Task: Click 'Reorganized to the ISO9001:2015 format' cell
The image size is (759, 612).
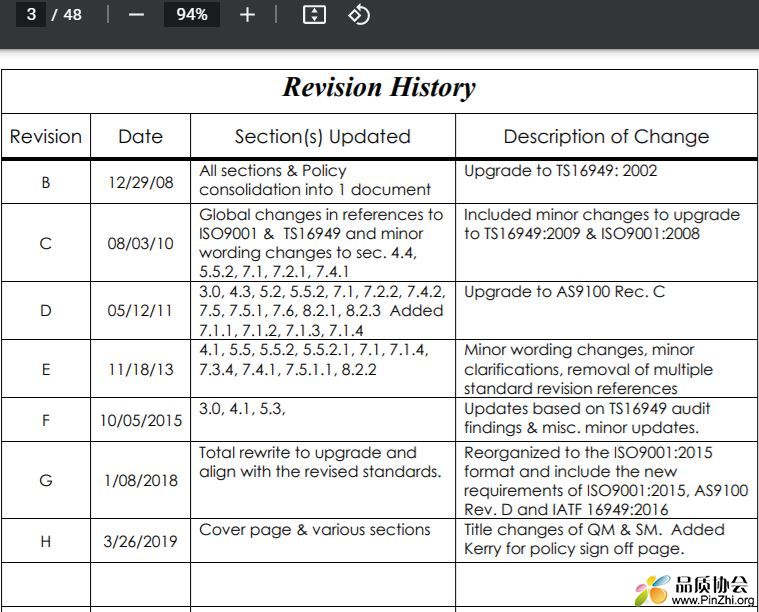Action: [606, 481]
